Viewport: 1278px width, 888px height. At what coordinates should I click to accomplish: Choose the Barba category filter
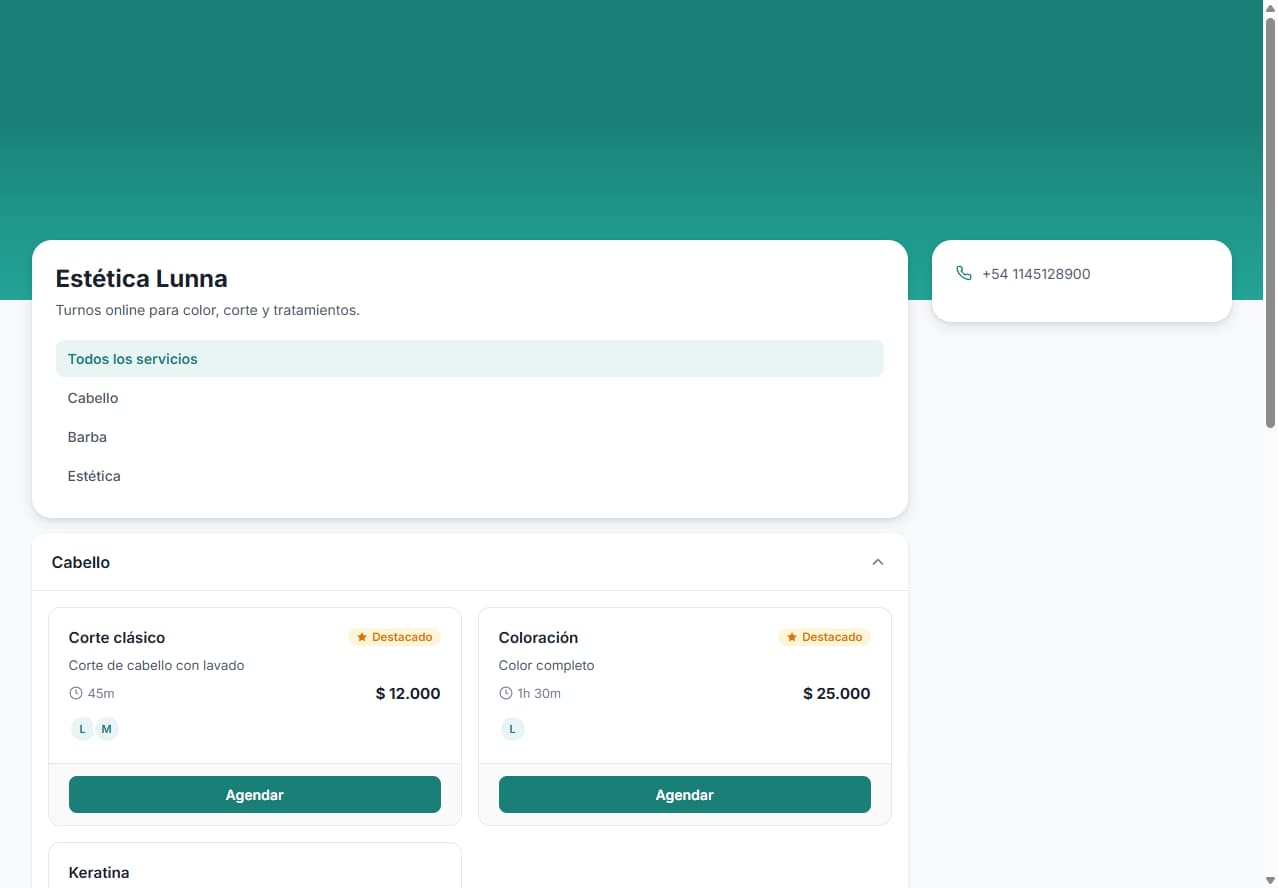pos(470,437)
